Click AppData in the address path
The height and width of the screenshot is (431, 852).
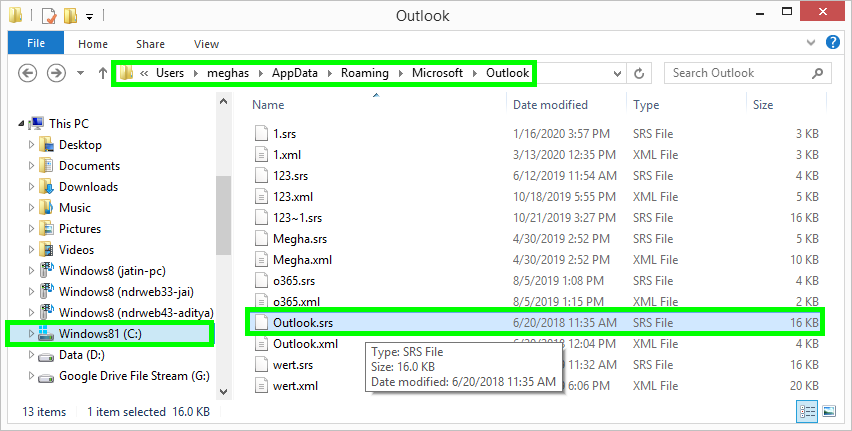point(295,73)
